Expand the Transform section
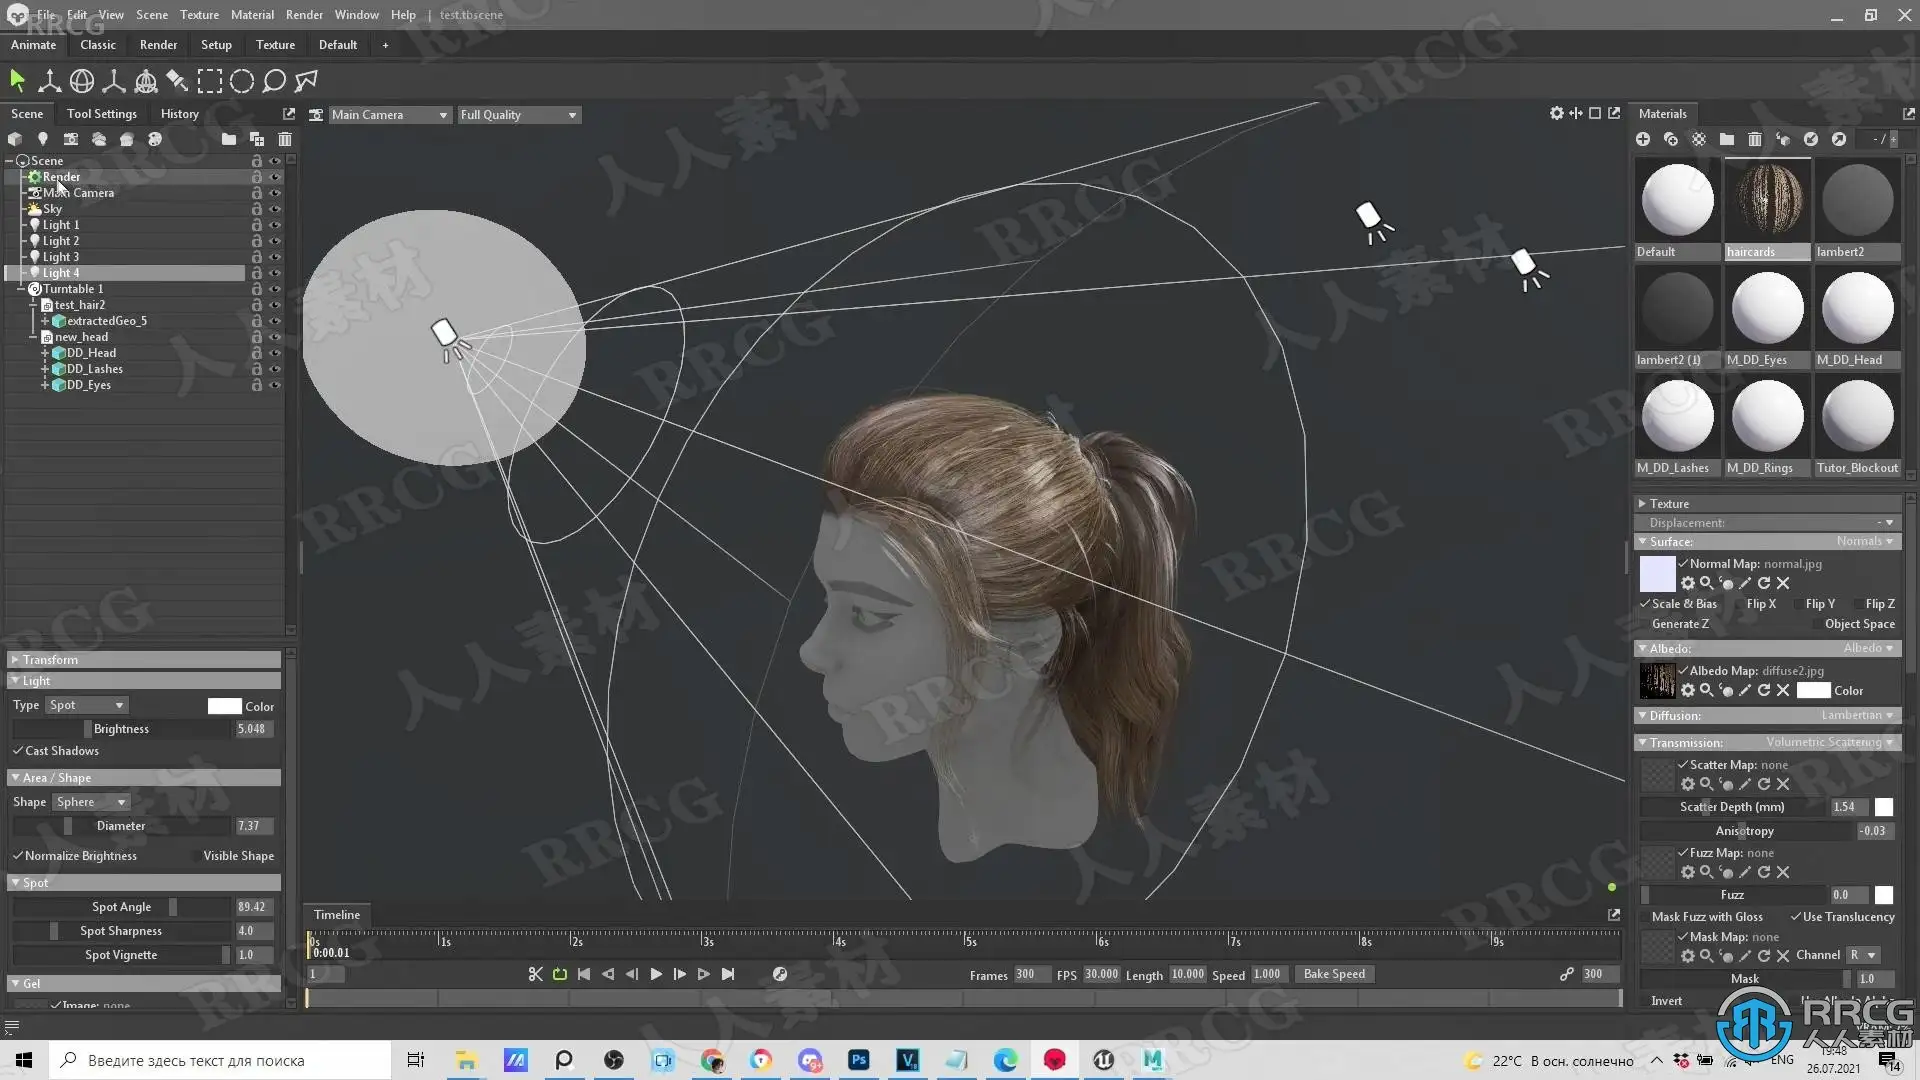1920x1080 pixels. 50,660
